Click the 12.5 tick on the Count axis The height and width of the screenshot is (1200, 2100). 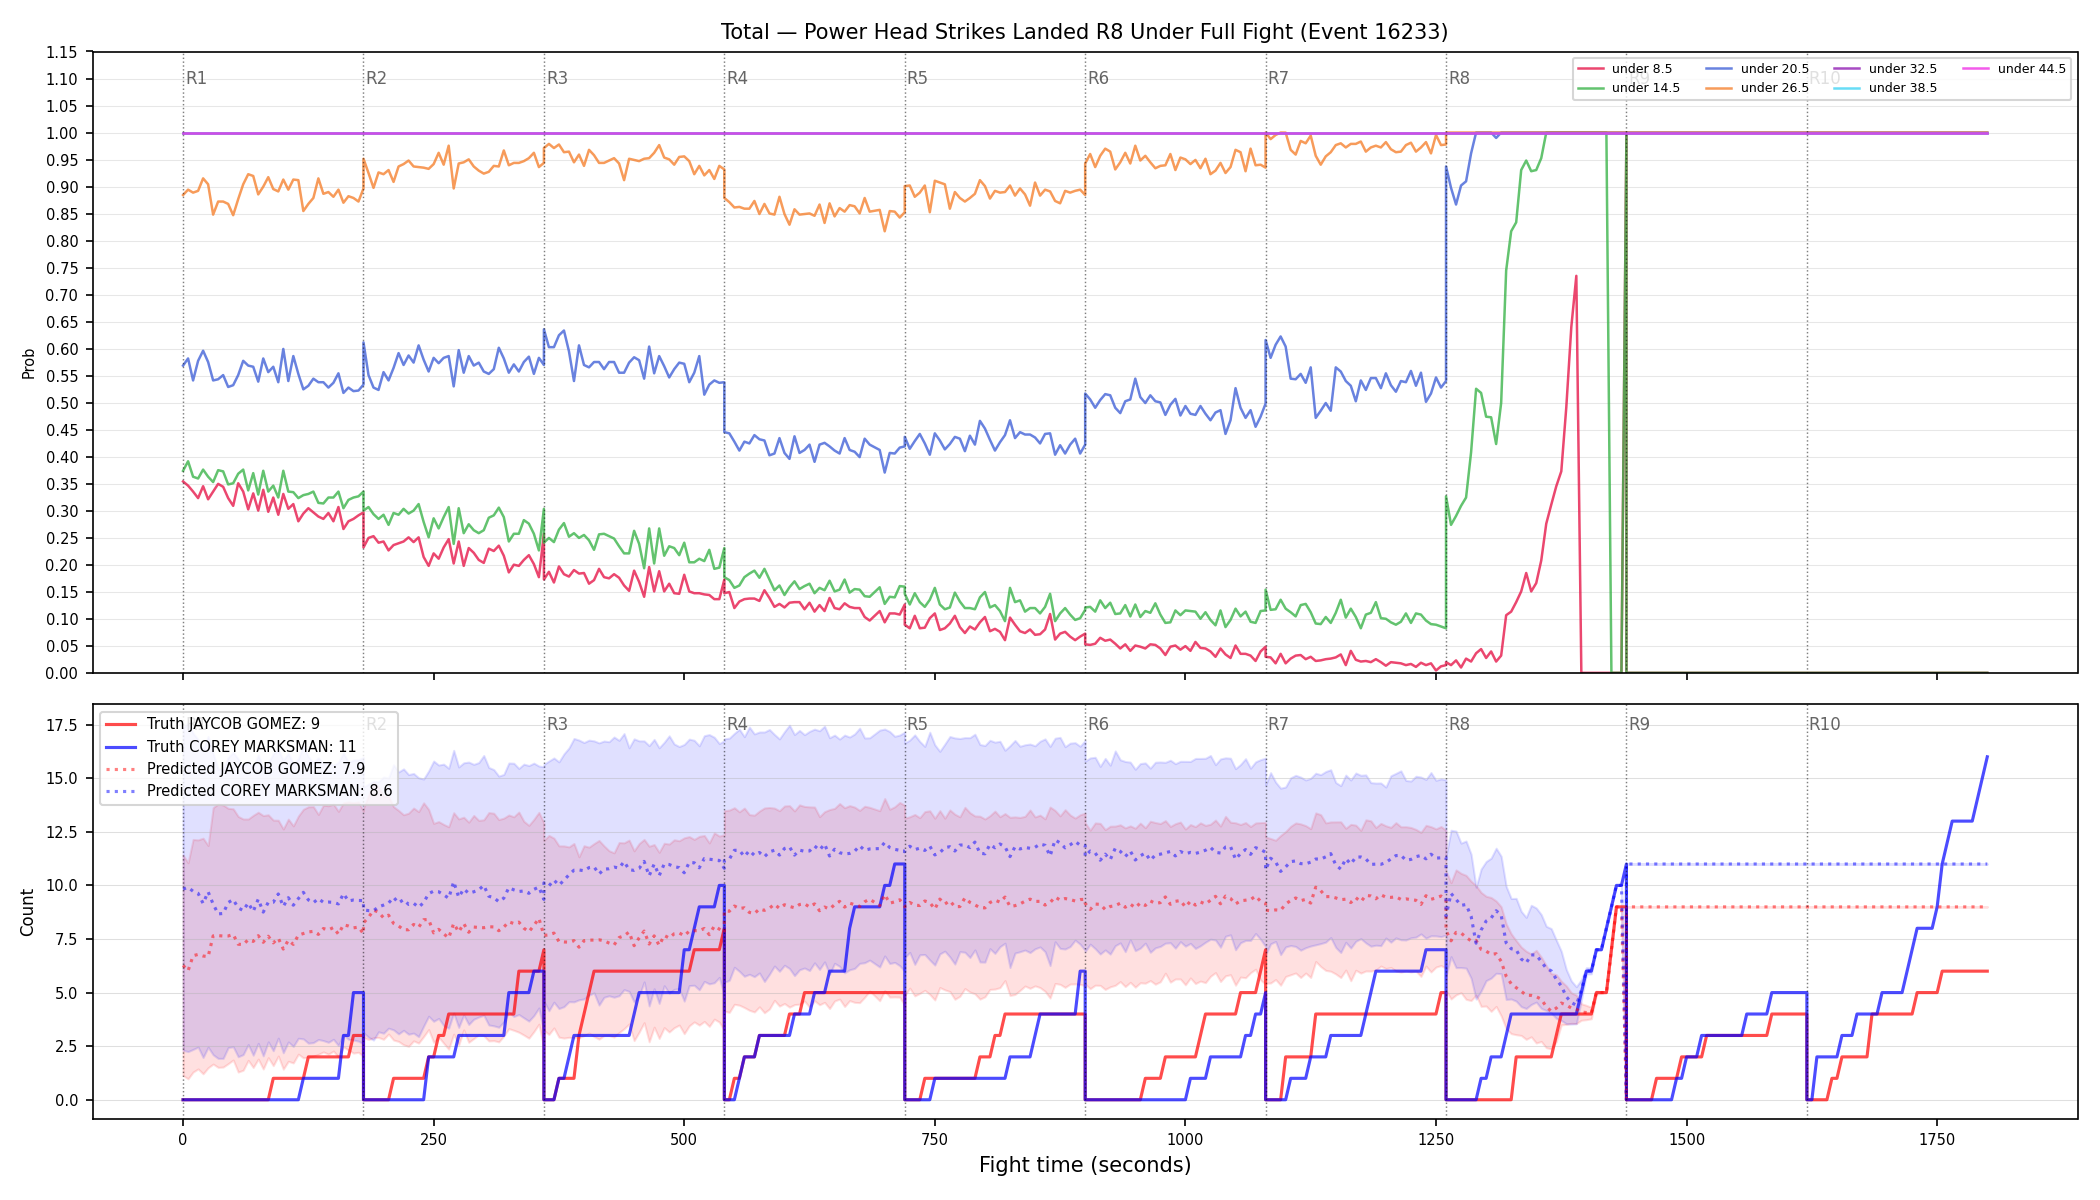[62, 832]
